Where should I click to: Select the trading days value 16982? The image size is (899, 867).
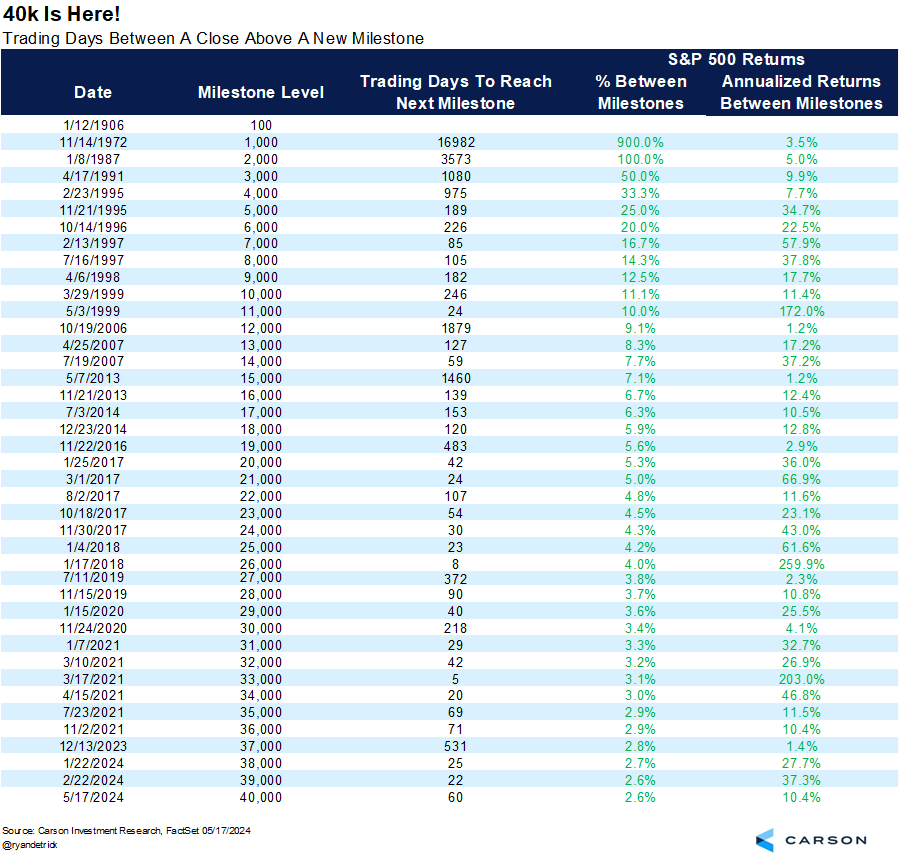click(x=456, y=142)
